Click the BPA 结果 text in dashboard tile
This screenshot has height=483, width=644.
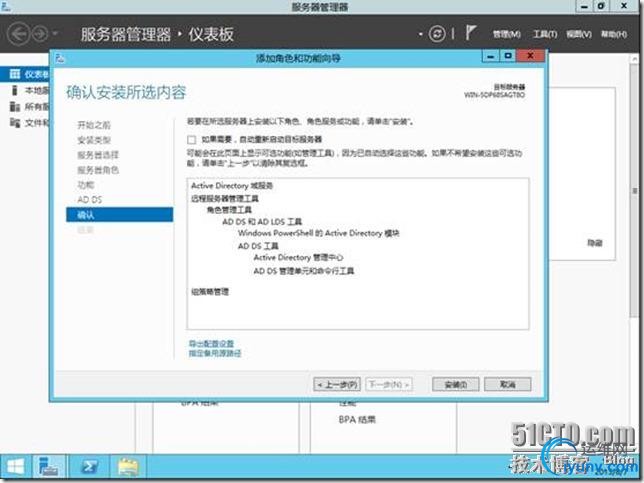click(357, 420)
